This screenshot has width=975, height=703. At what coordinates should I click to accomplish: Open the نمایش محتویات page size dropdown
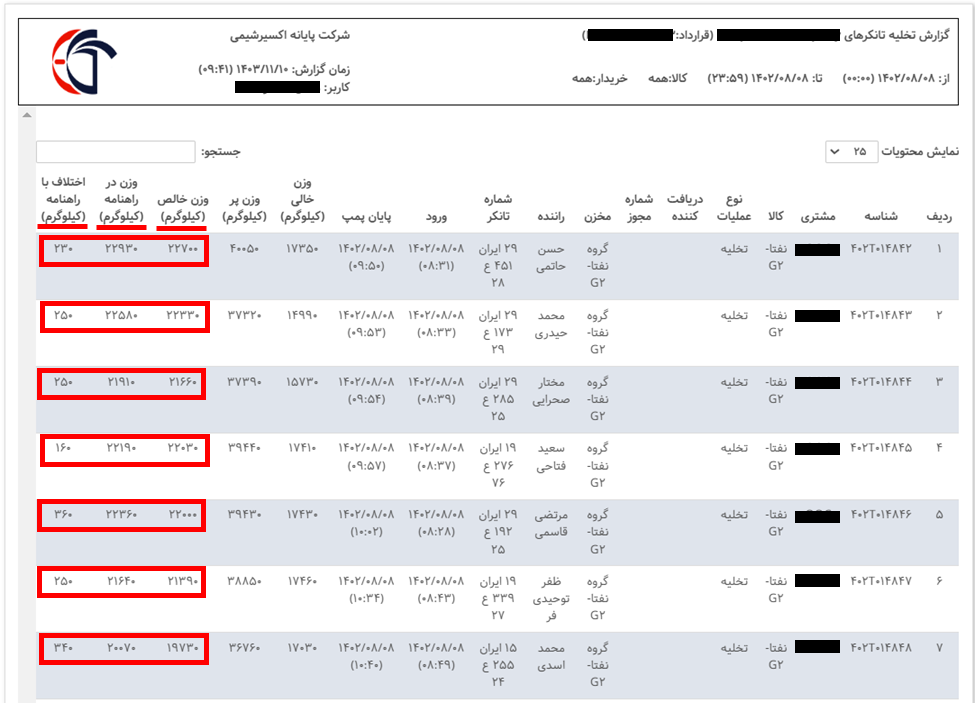point(852,152)
